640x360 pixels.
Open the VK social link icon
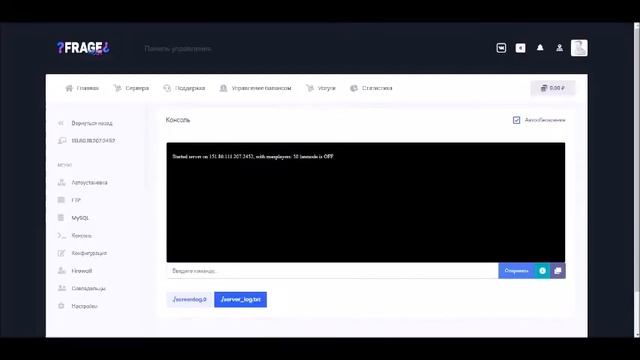point(501,48)
